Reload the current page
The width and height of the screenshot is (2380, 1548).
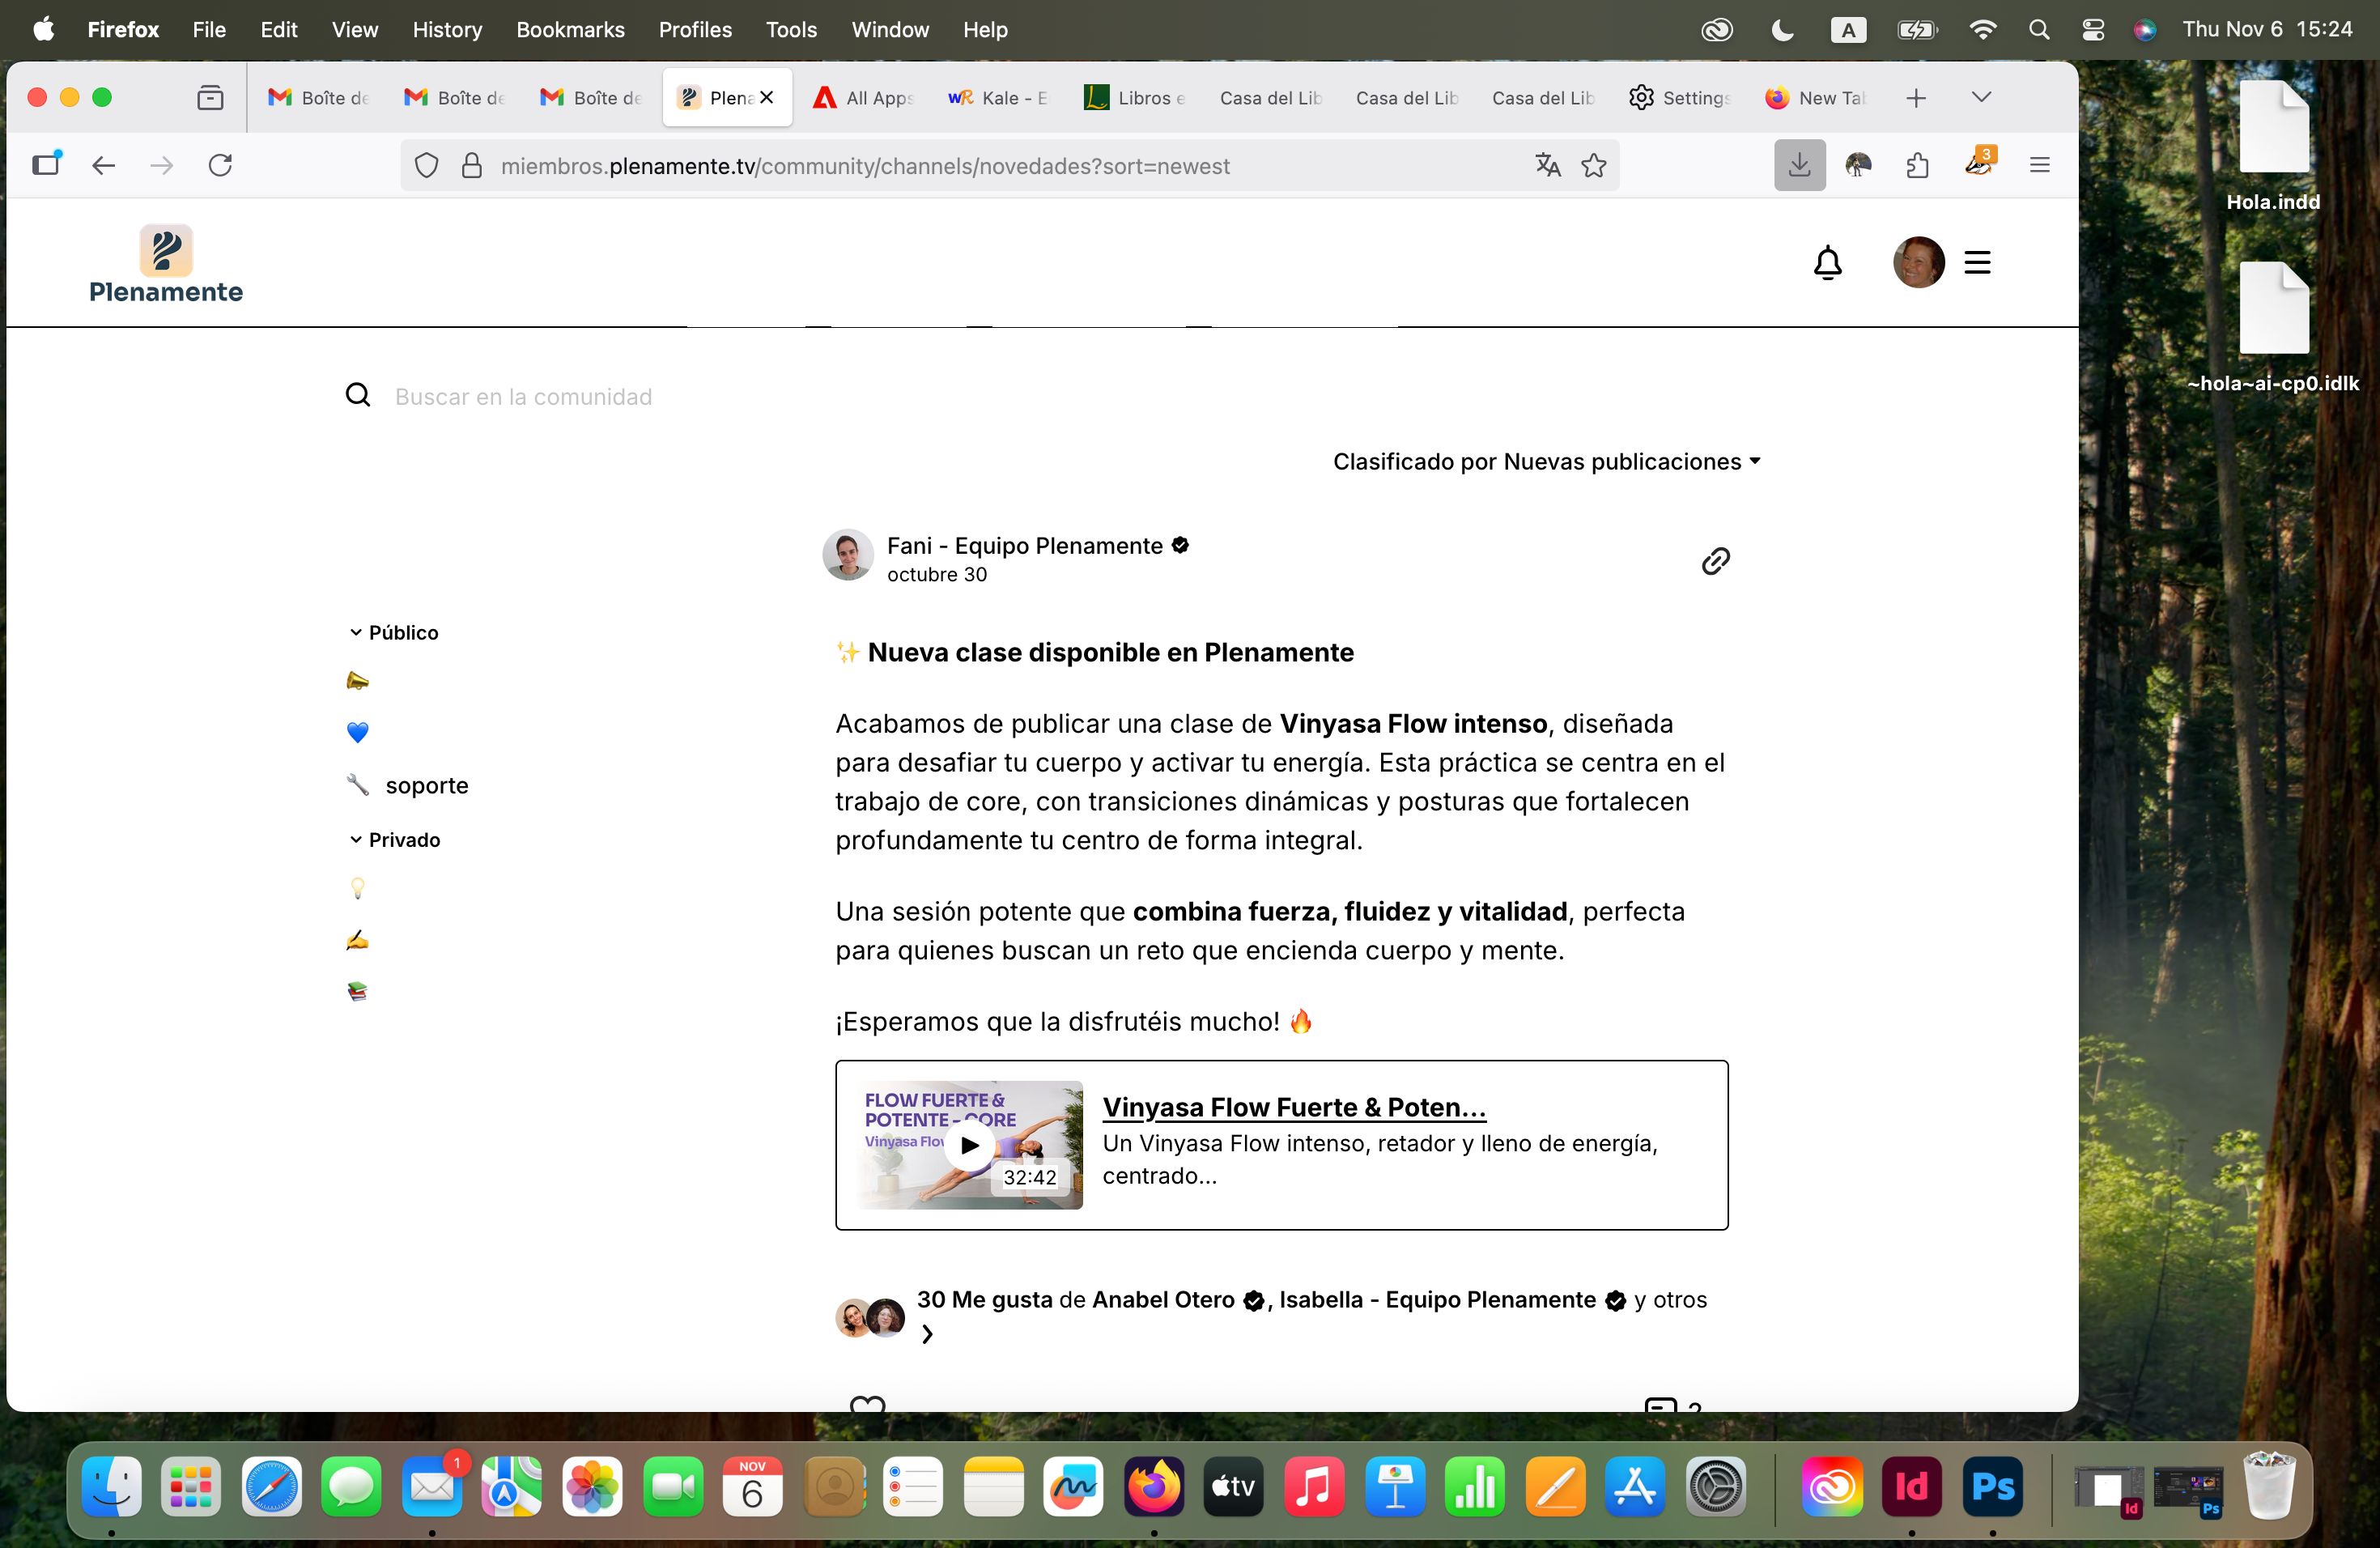pyautogui.click(x=220, y=165)
